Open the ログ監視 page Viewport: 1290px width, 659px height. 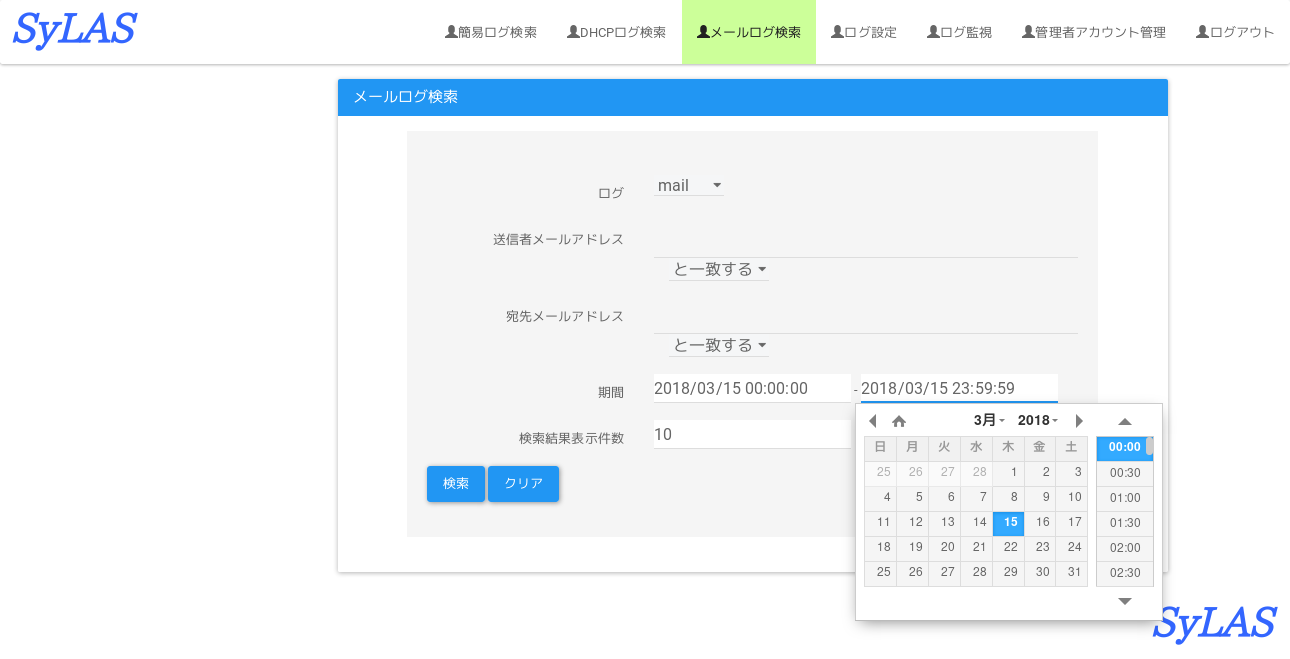(x=960, y=32)
